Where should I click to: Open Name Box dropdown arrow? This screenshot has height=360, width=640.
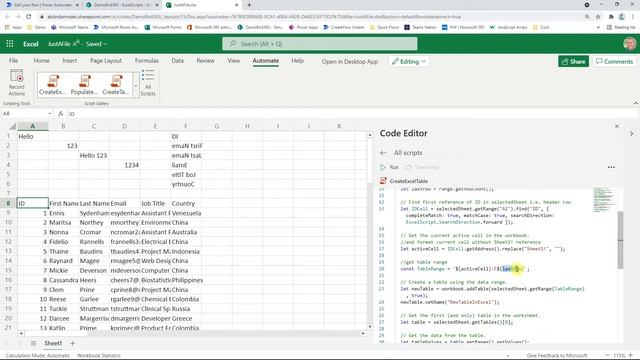[x=50, y=113]
